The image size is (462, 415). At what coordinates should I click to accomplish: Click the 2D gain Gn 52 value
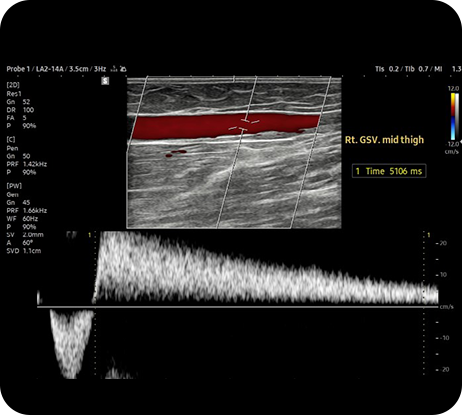(x=18, y=102)
